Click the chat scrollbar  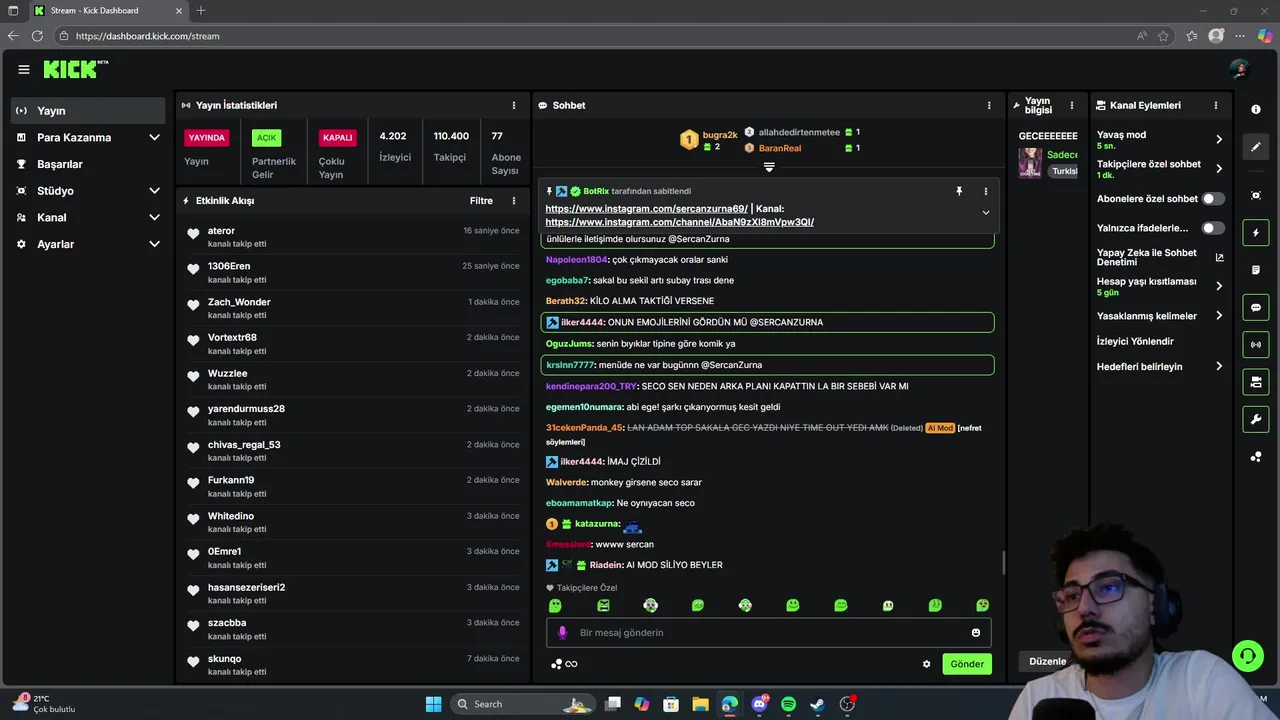[1003, 562]
